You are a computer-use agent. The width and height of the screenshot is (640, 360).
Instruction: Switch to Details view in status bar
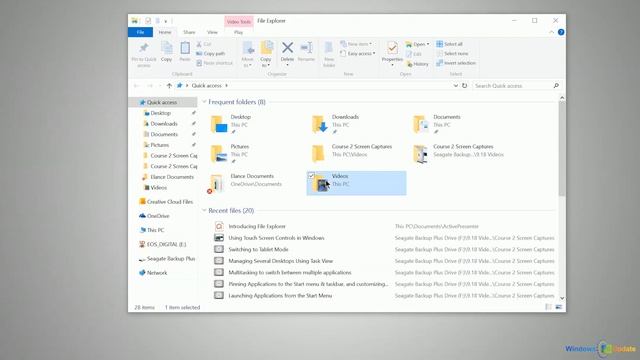pos(549,307)
